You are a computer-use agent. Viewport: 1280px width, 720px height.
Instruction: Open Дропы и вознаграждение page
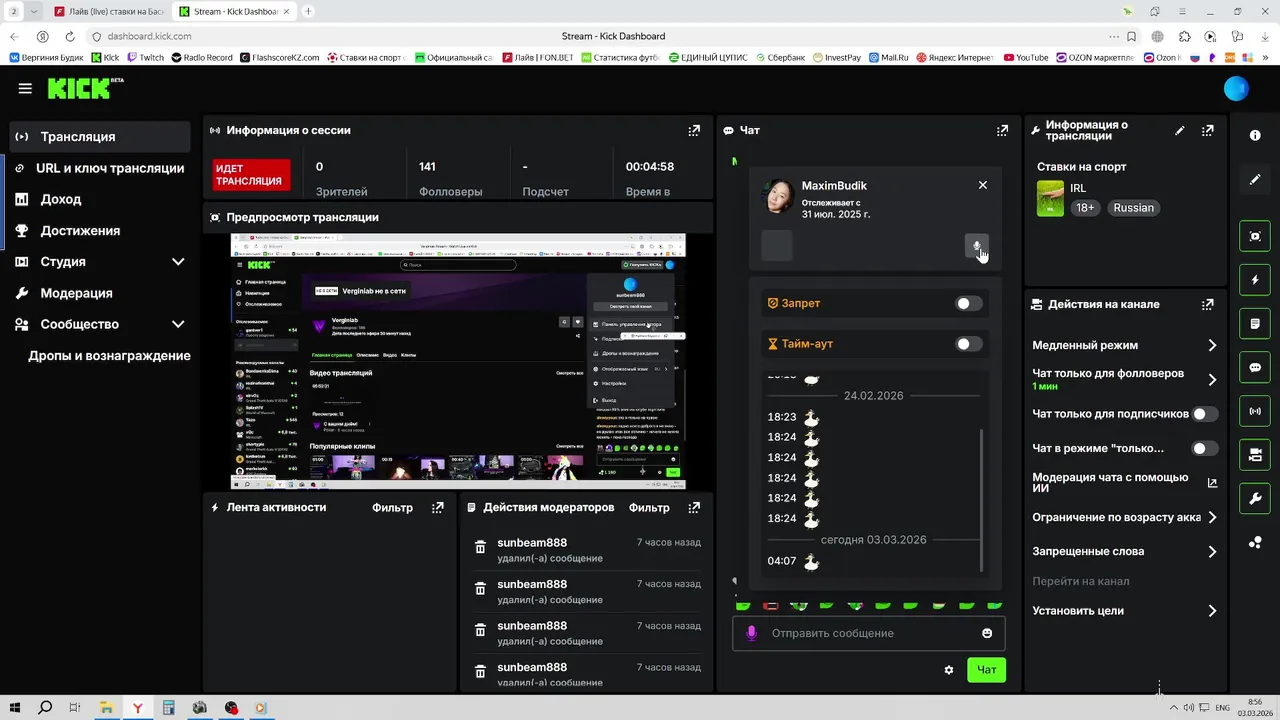109,356
